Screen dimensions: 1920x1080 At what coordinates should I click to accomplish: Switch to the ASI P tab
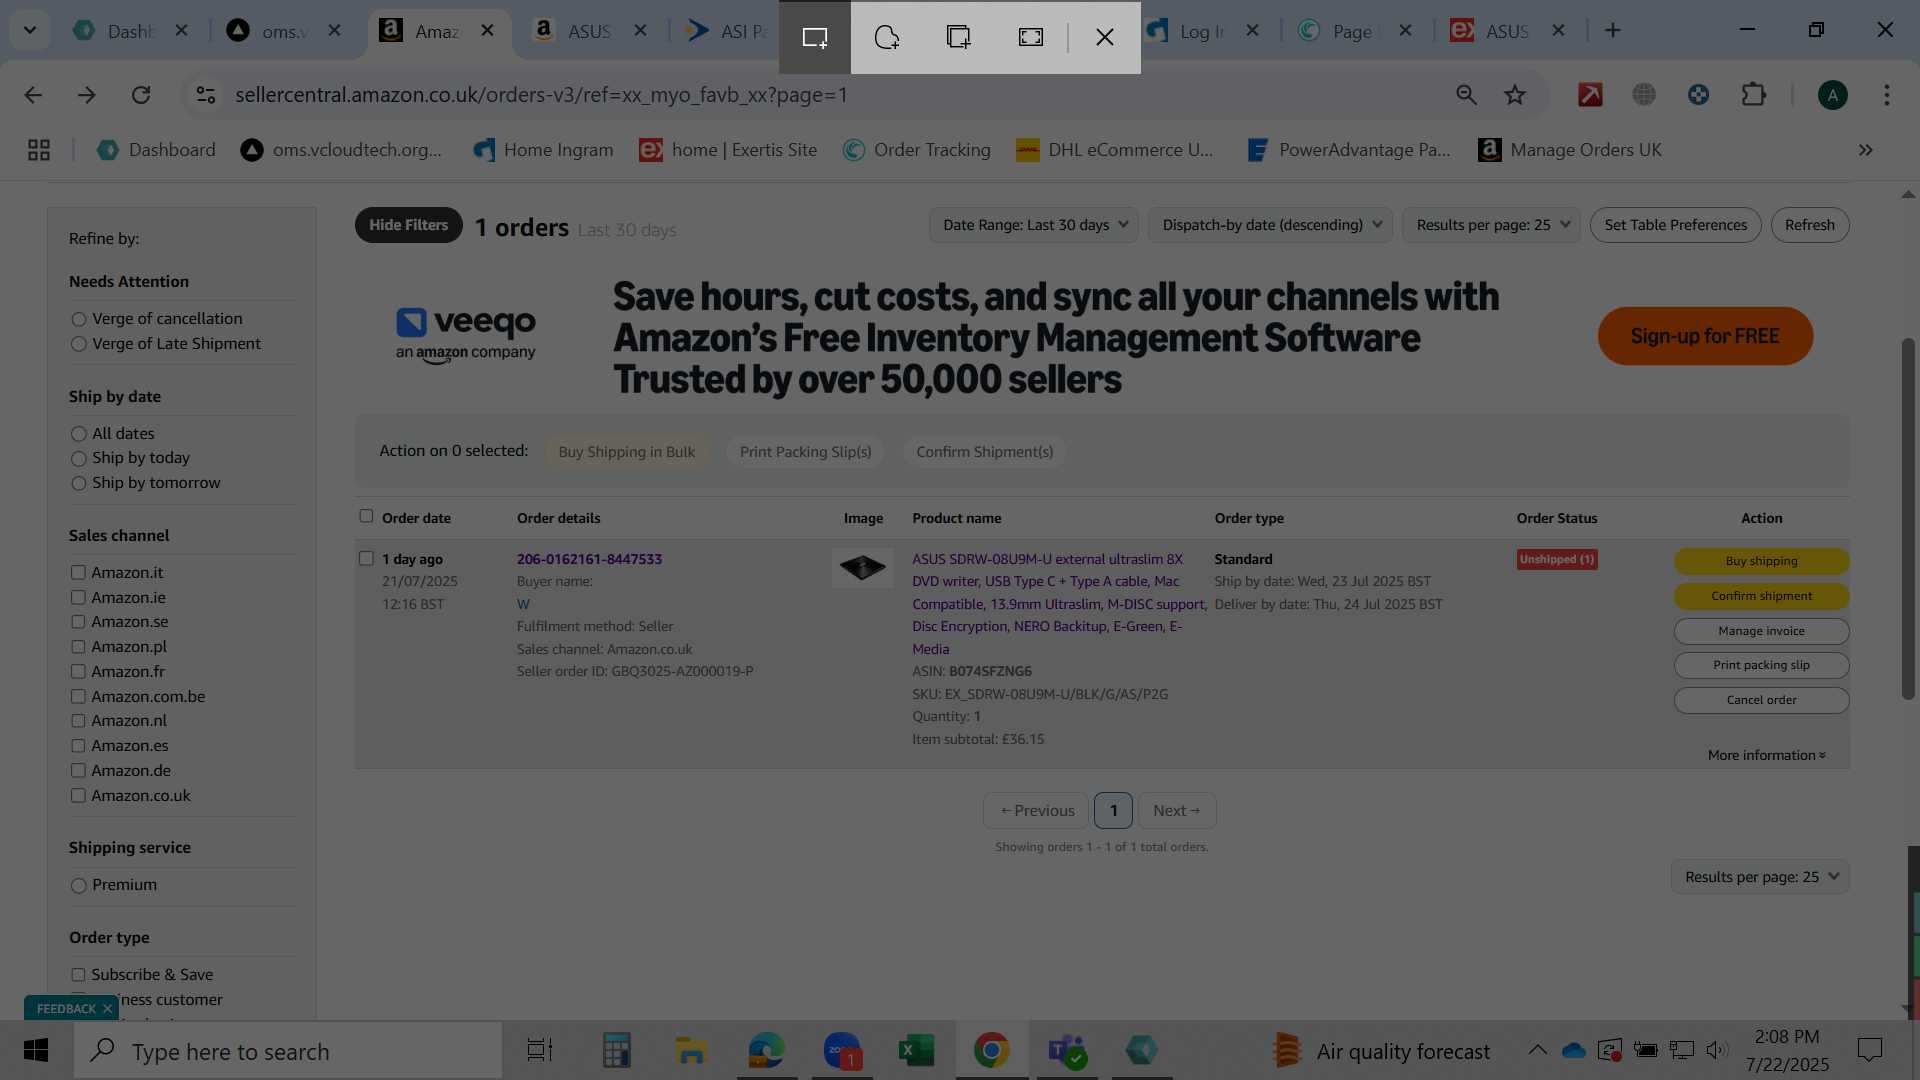coord(728,31)
